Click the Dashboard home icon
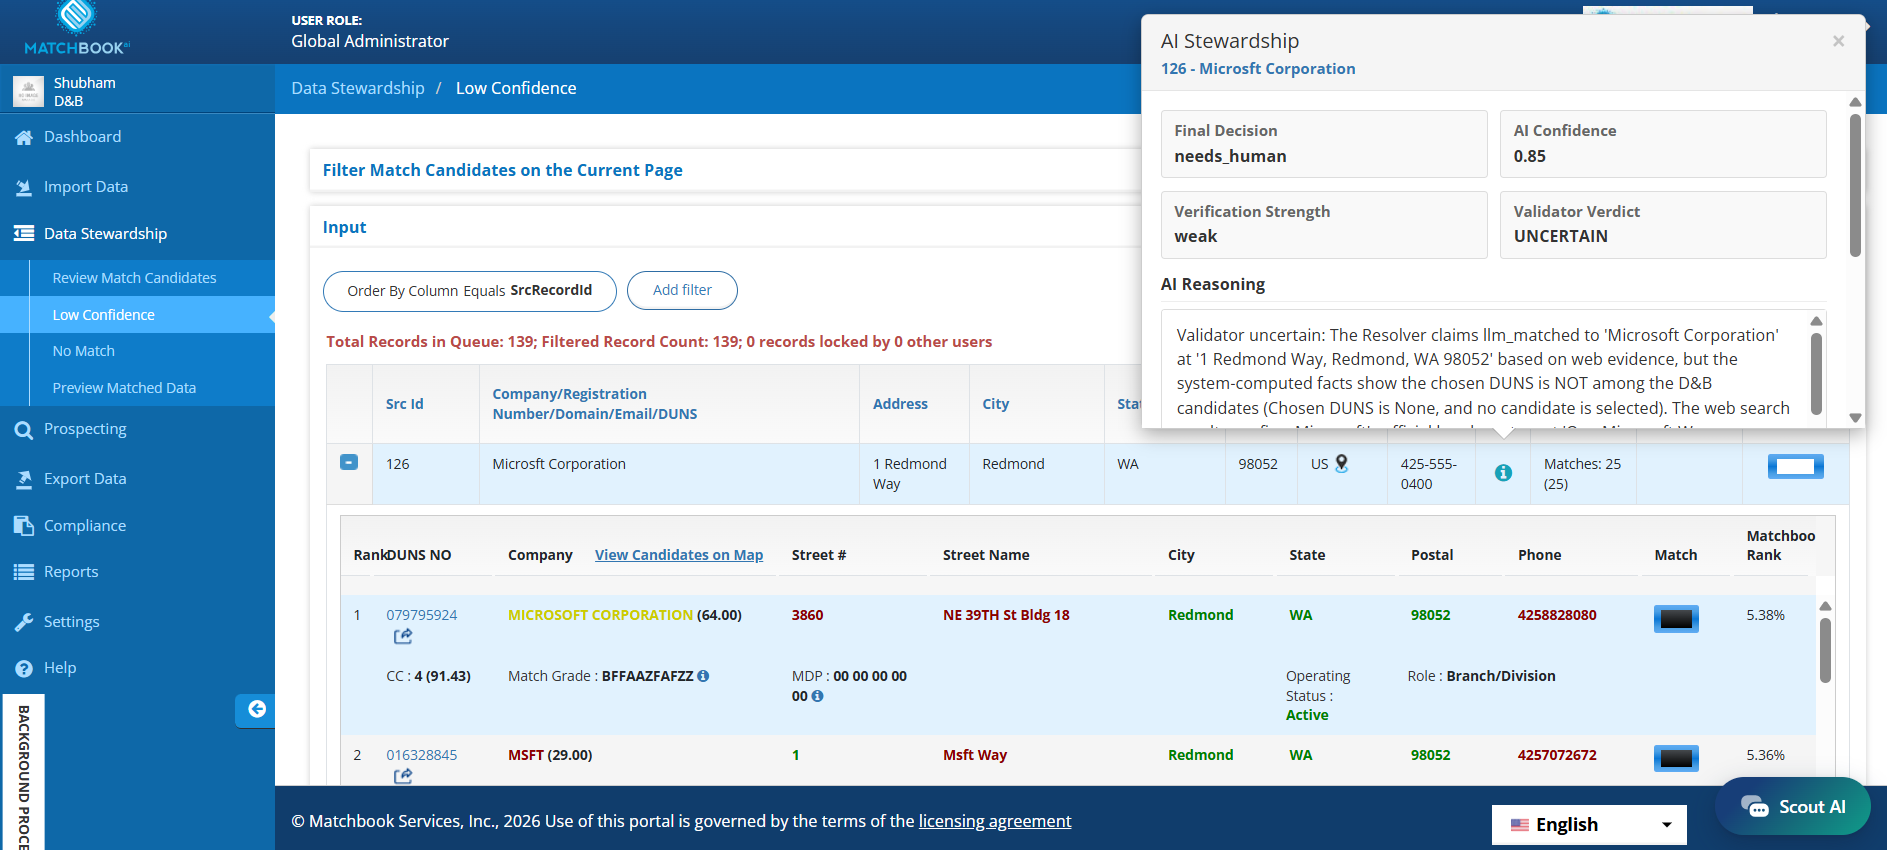1887x850 pixels. pyautogui.click(x=24, y=138)
